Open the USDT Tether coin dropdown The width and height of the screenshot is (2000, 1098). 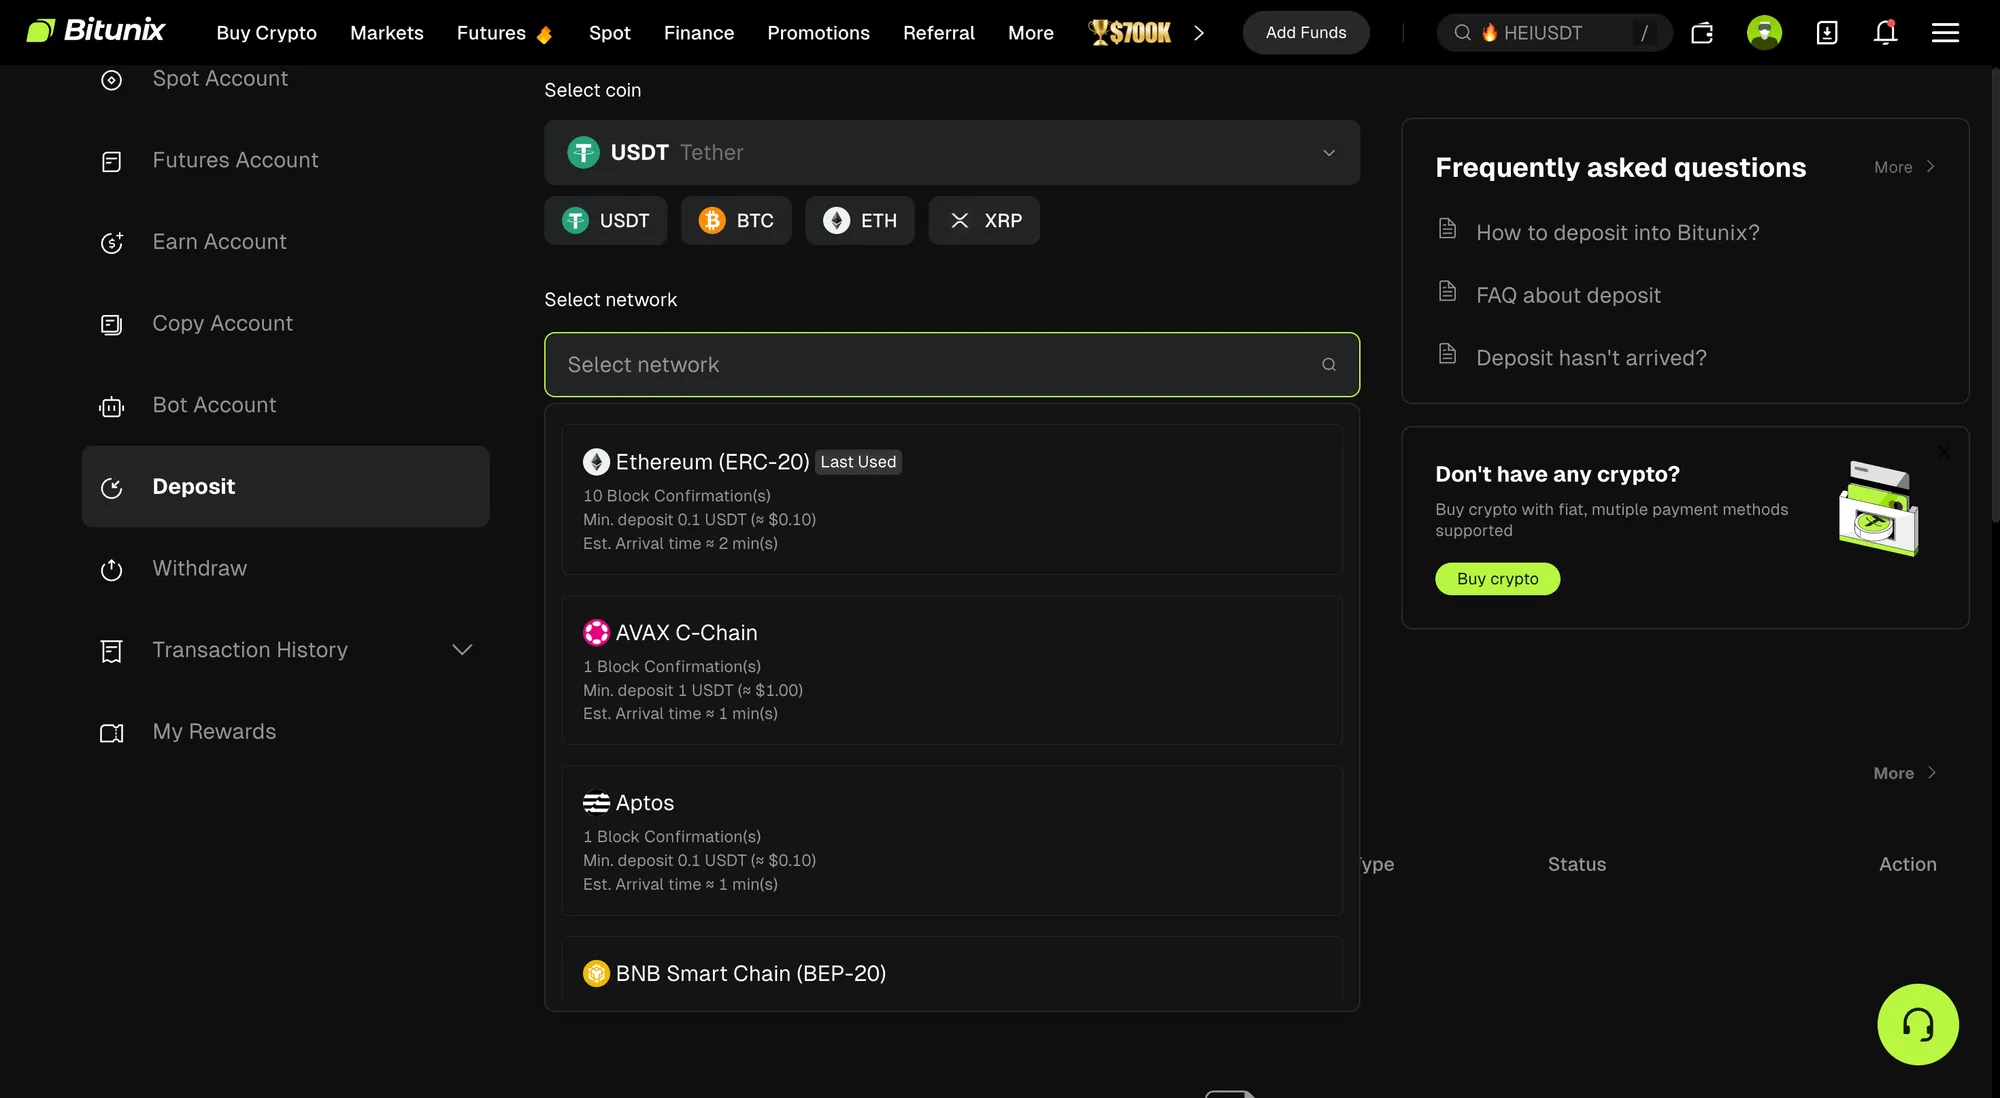(951, 153)
